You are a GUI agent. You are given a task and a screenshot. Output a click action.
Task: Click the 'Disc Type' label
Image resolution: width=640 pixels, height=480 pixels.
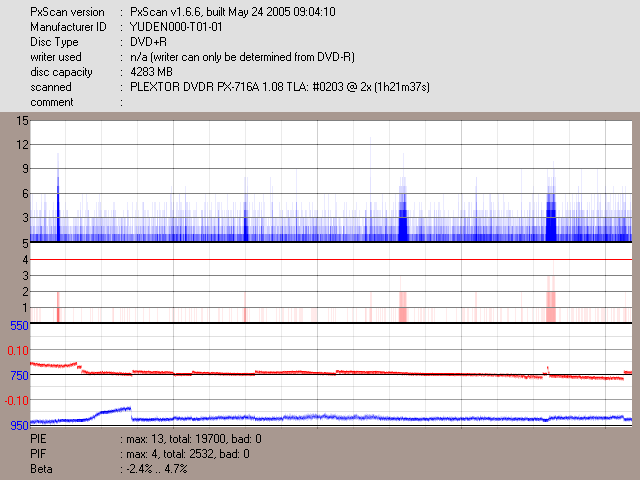pos(54,42)
